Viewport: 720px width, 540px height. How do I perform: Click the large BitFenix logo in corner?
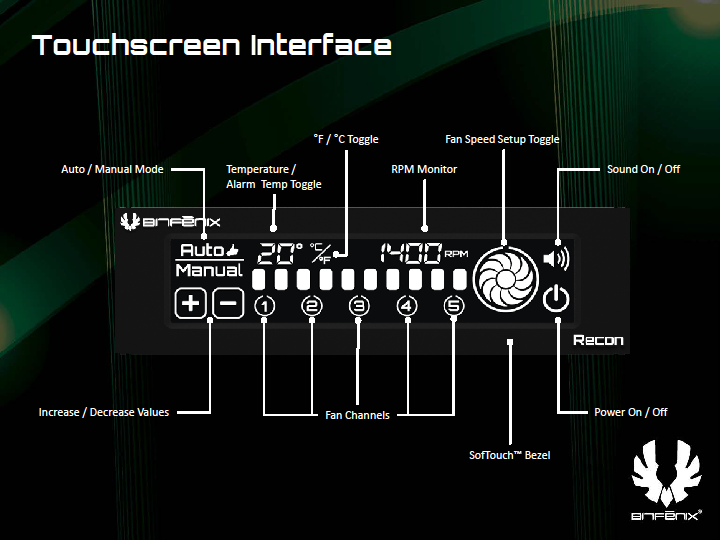(x=666, y=480)
